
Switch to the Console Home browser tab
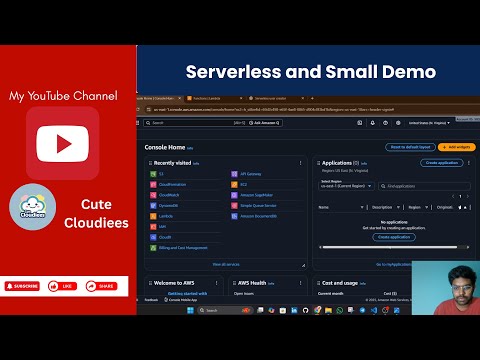click(x=157, y=98)
